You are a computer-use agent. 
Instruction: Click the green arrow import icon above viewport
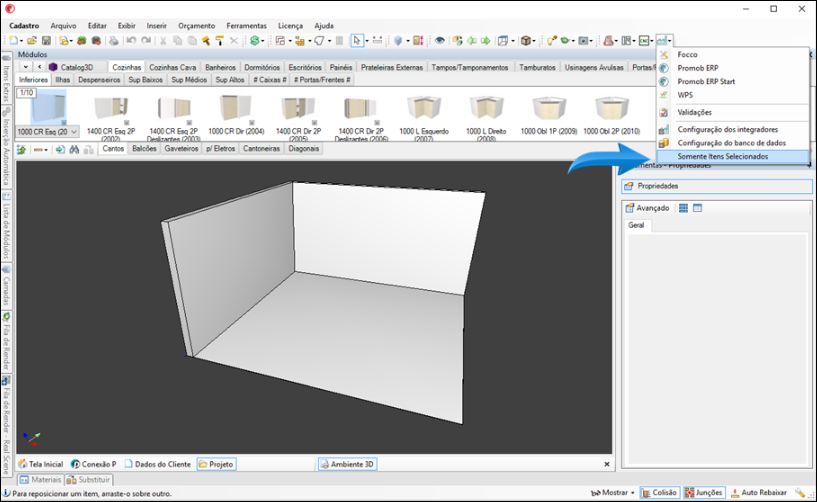tap(60, 149)
